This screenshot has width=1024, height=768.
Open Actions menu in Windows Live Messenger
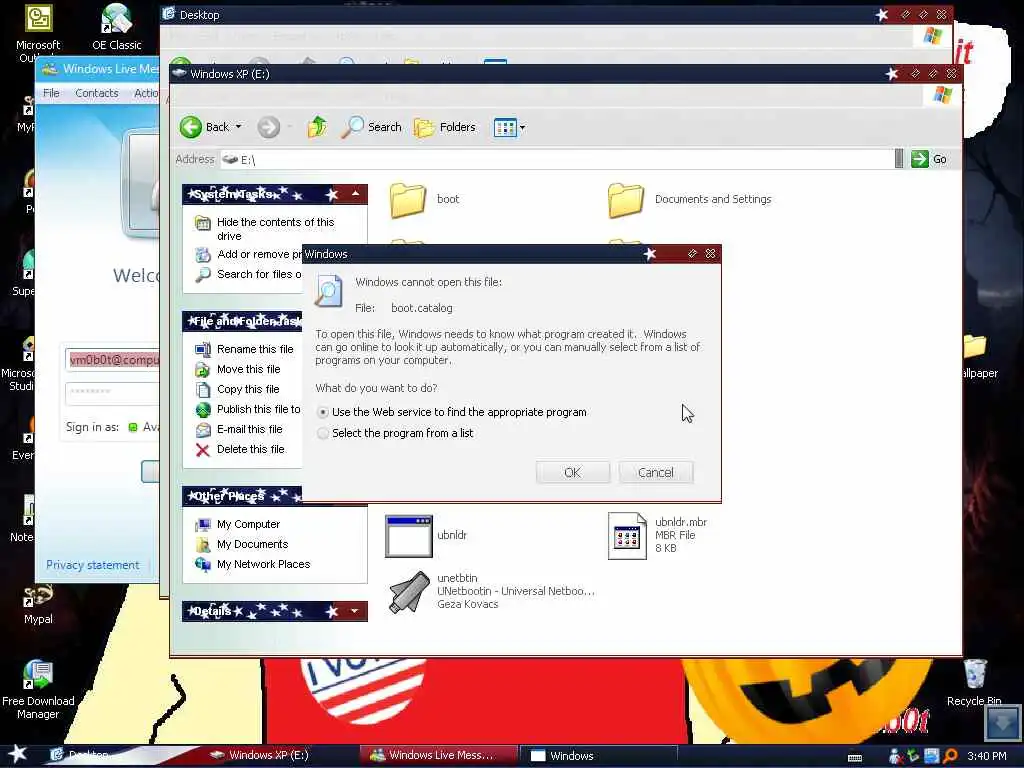[x=146, y=93]
